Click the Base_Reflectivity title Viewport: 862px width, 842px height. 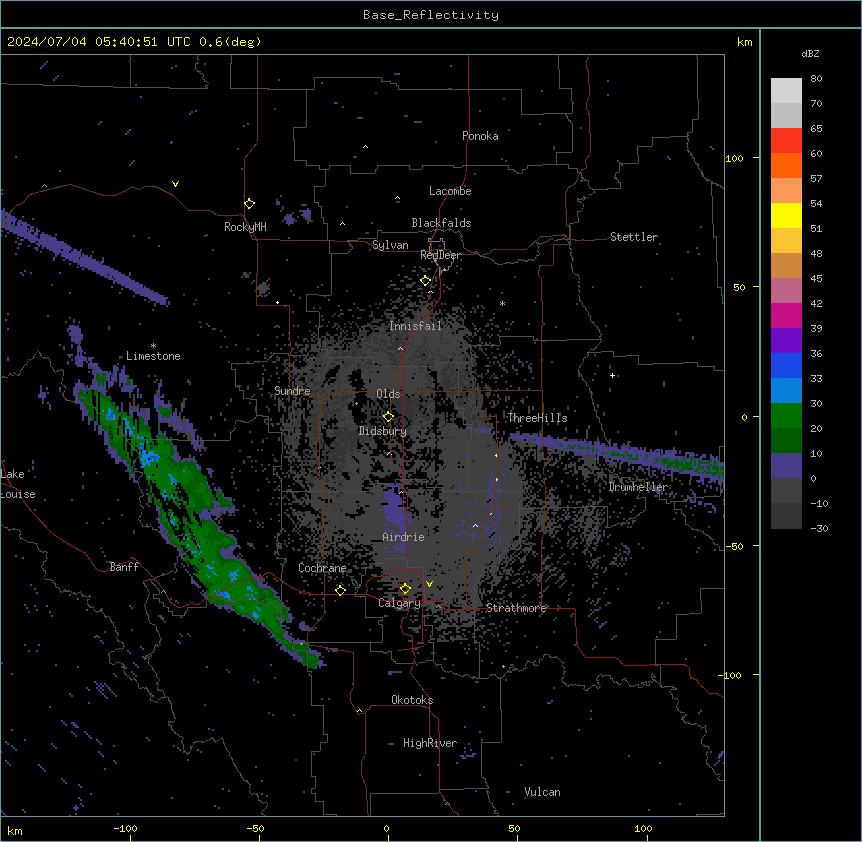pos(431,15)
